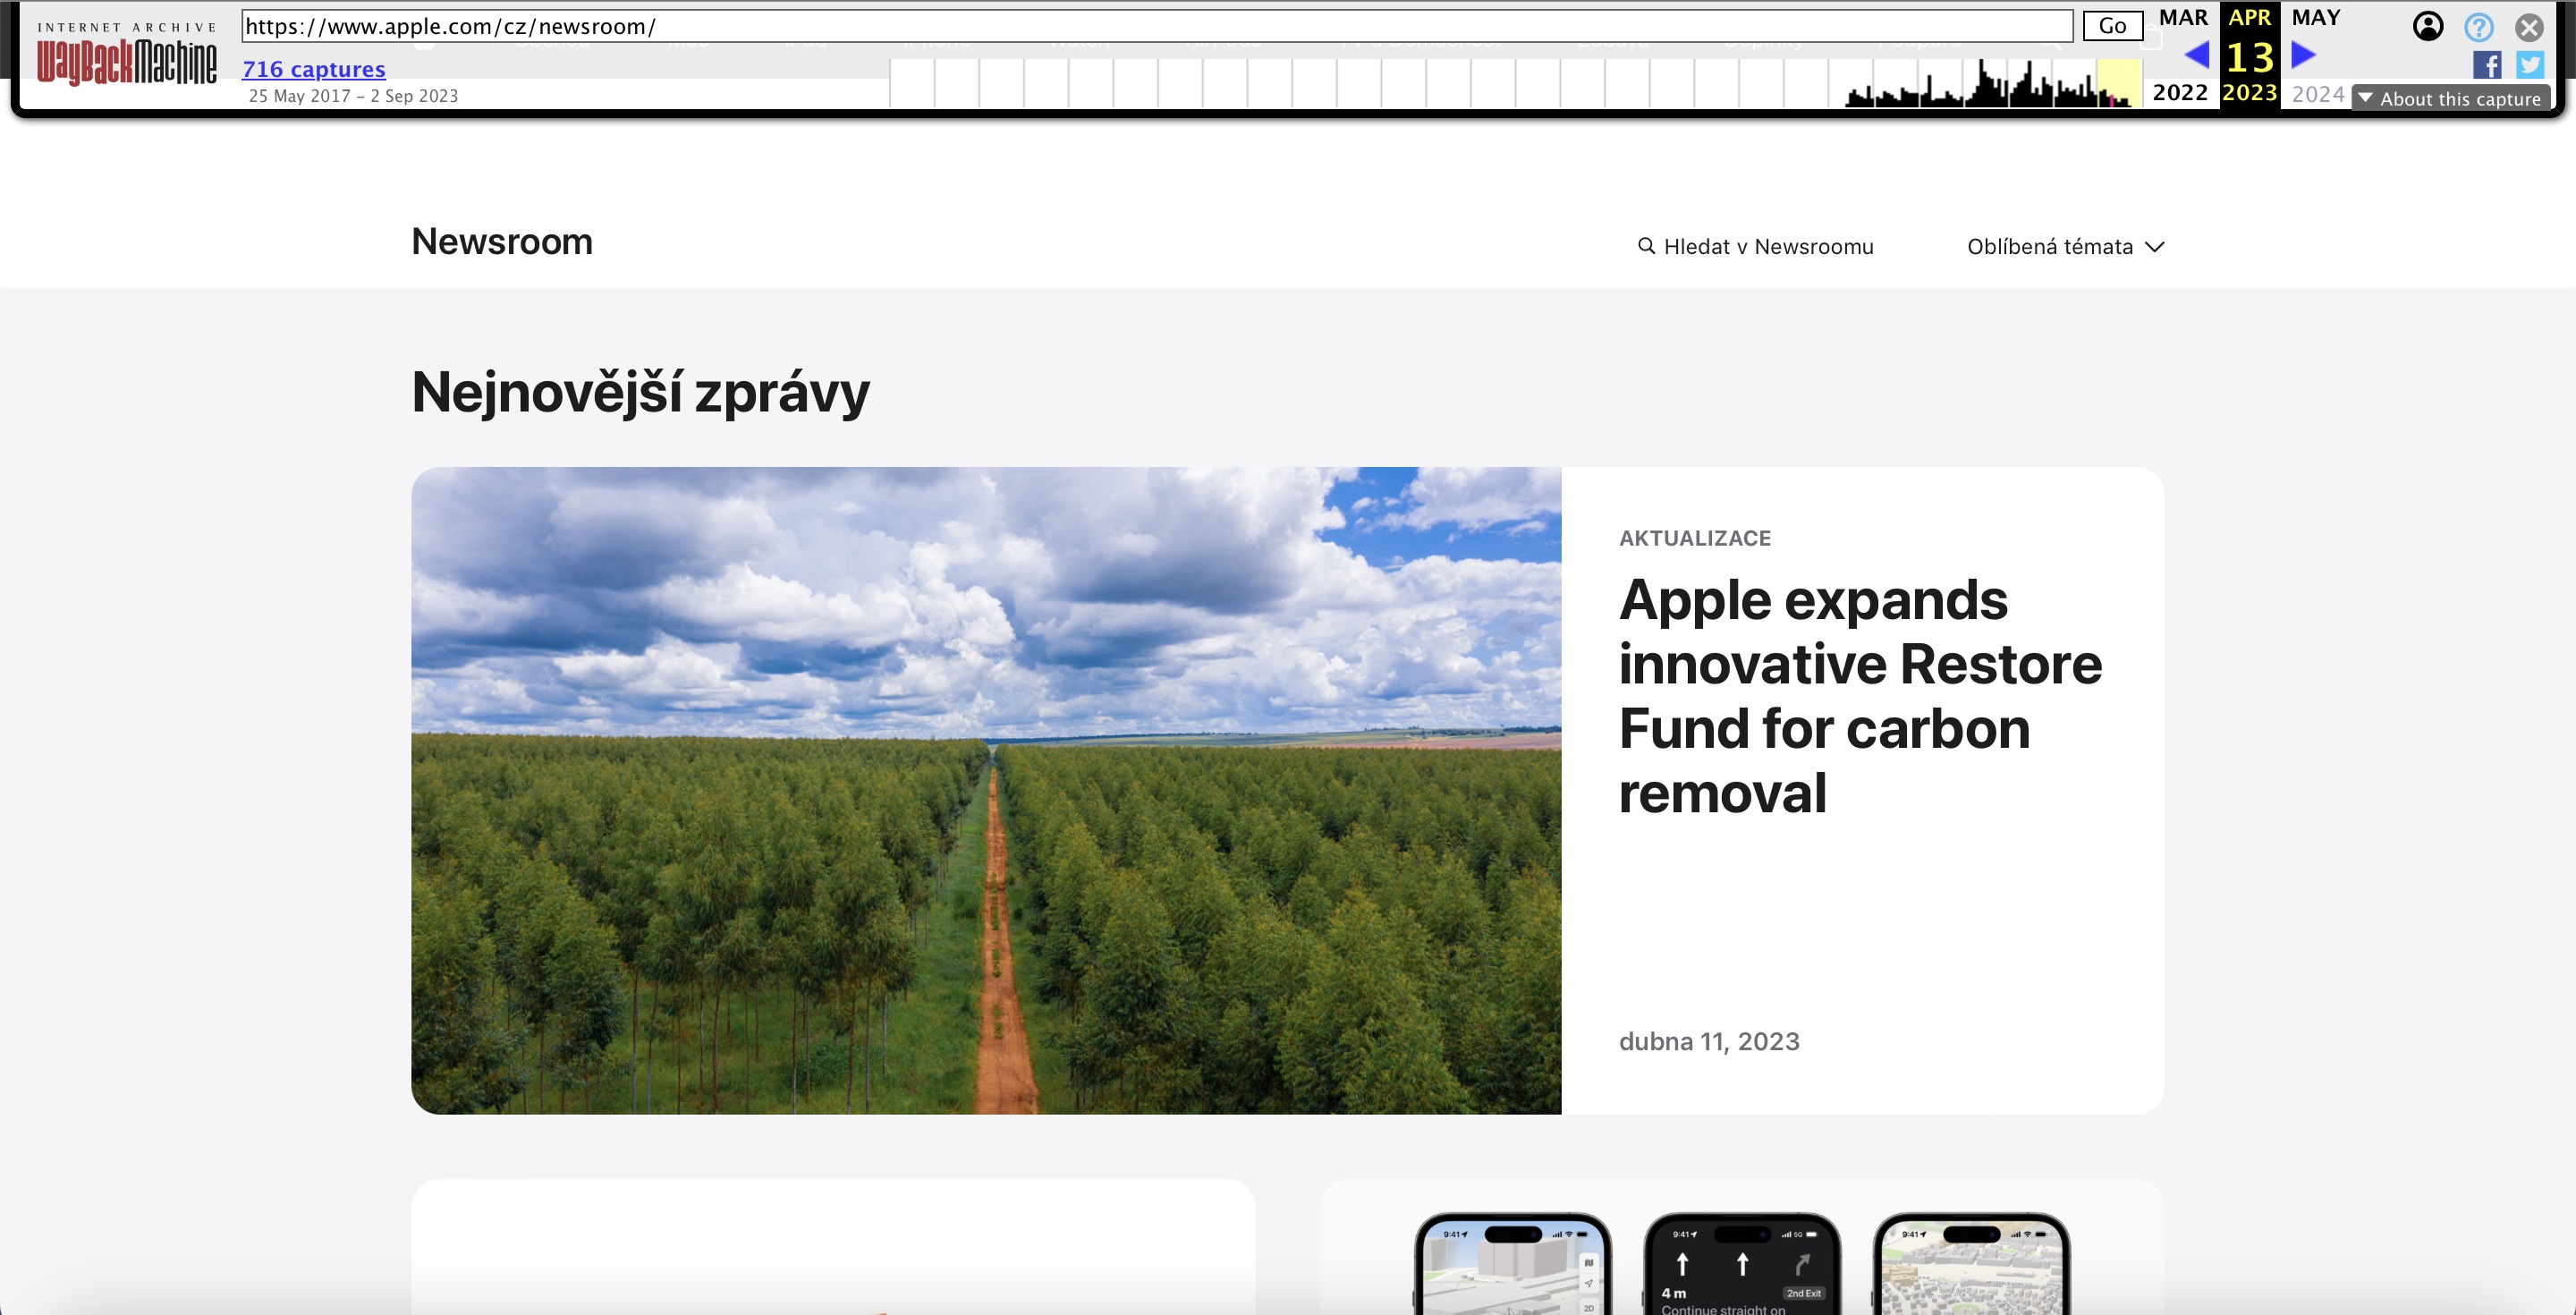Switch the capture calendar to 2024
The width and height of the screenshot is (2576, 1315).
[x=2318, y=92]
